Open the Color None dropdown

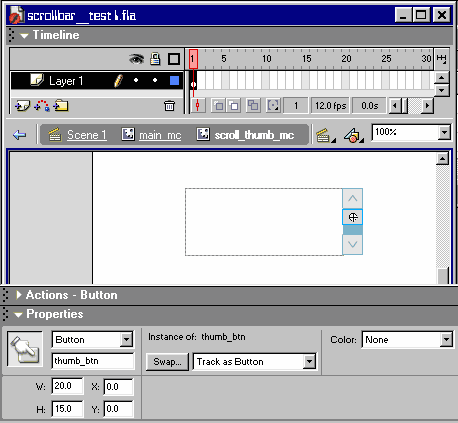click(446, 340)
